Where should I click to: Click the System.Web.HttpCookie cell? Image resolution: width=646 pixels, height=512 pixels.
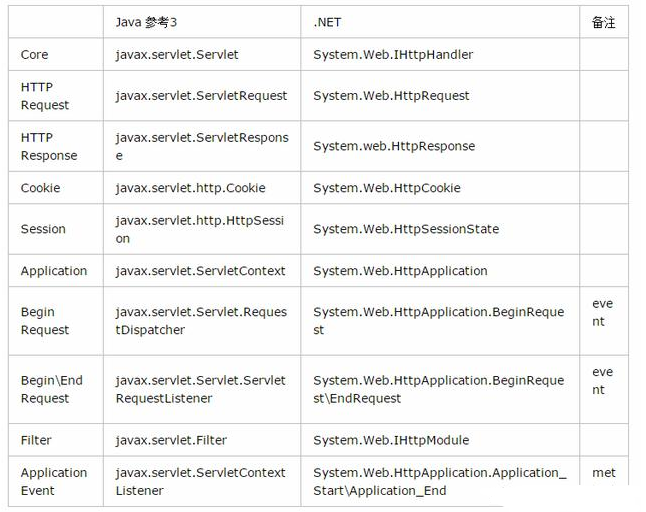coord(389,188)
